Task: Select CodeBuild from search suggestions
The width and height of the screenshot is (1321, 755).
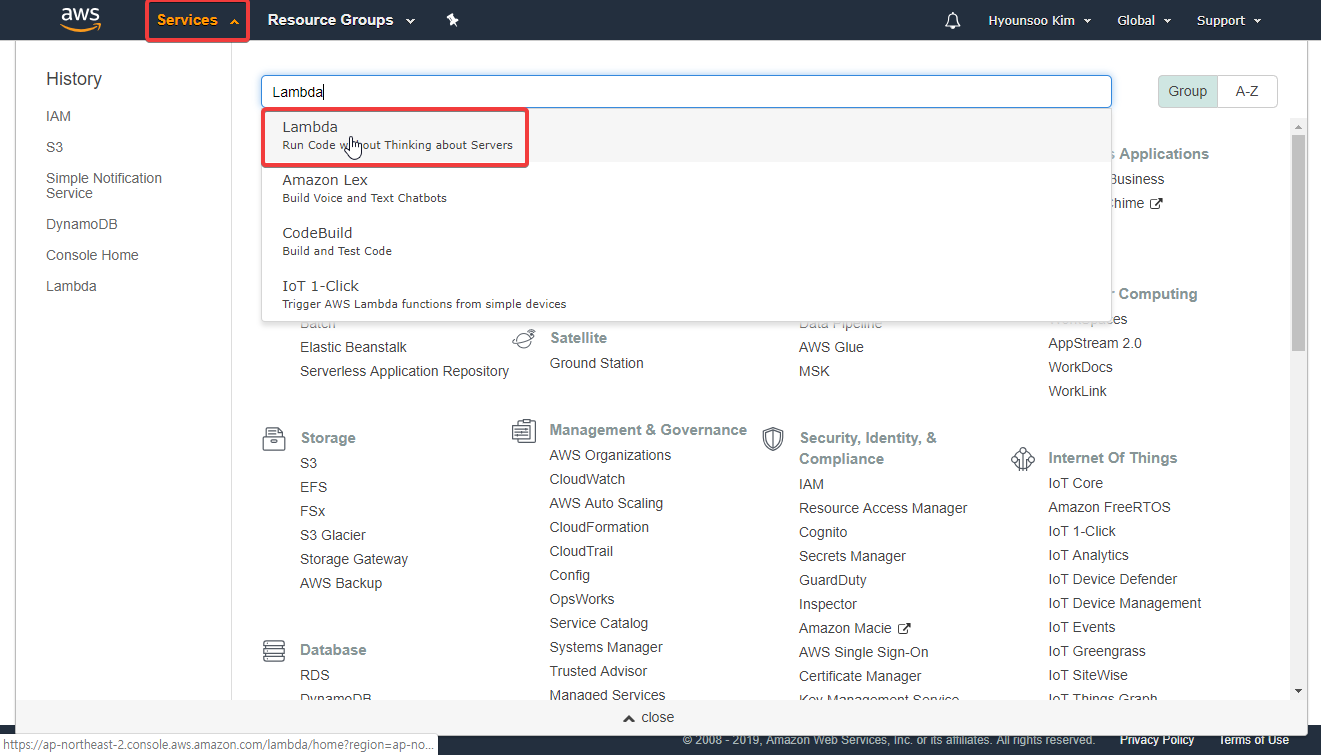Action: point(686,241)
